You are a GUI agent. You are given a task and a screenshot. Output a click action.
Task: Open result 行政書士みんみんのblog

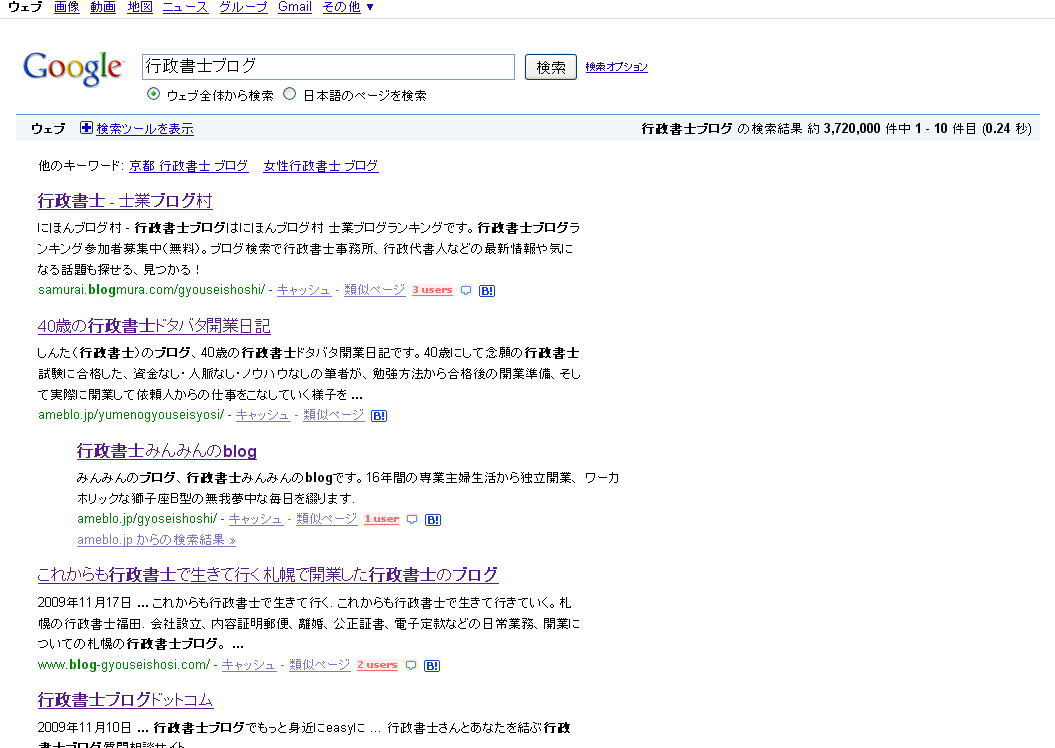coord(167,451)
